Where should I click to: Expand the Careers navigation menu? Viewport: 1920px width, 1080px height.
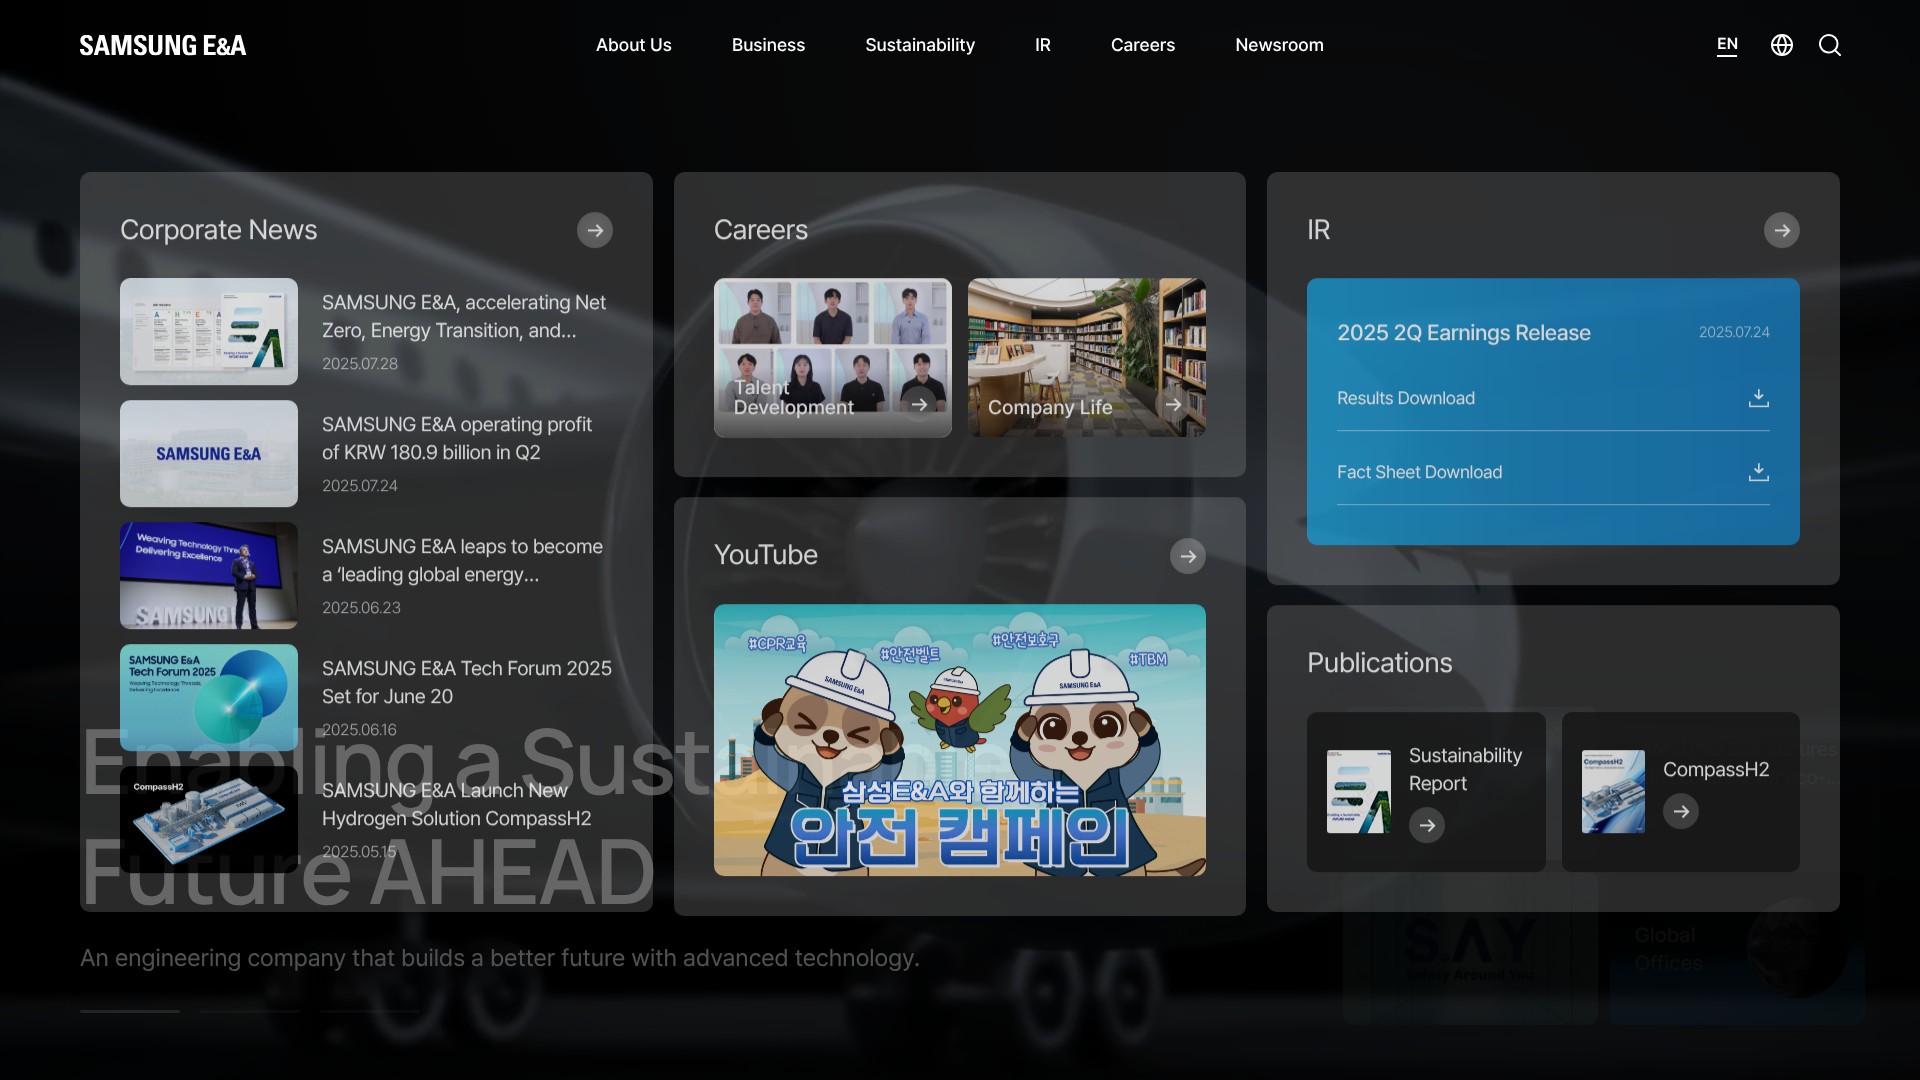coord(1142,45)
